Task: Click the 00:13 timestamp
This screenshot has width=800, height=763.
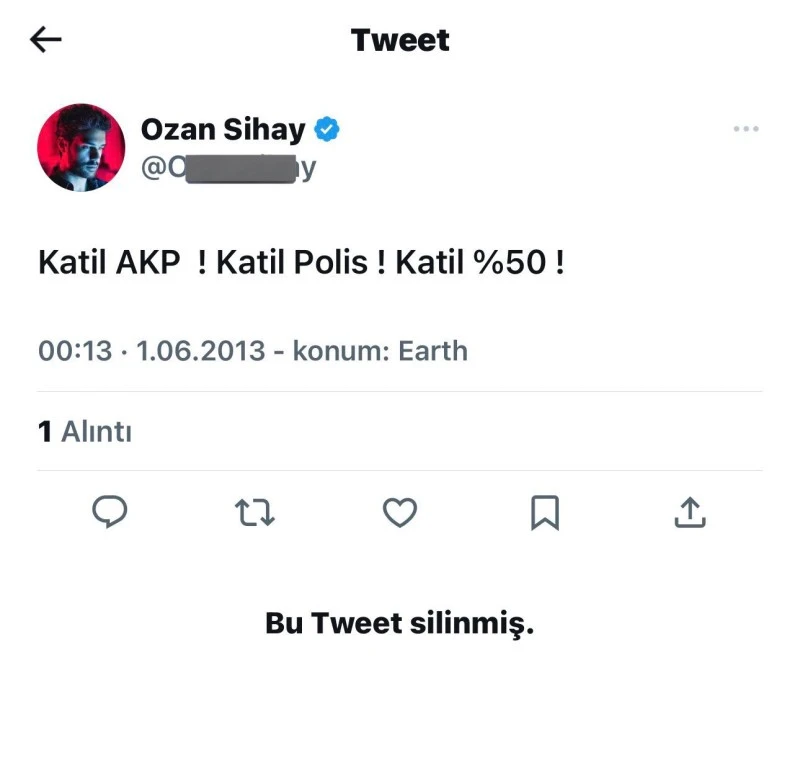Action: click(75, 351)
